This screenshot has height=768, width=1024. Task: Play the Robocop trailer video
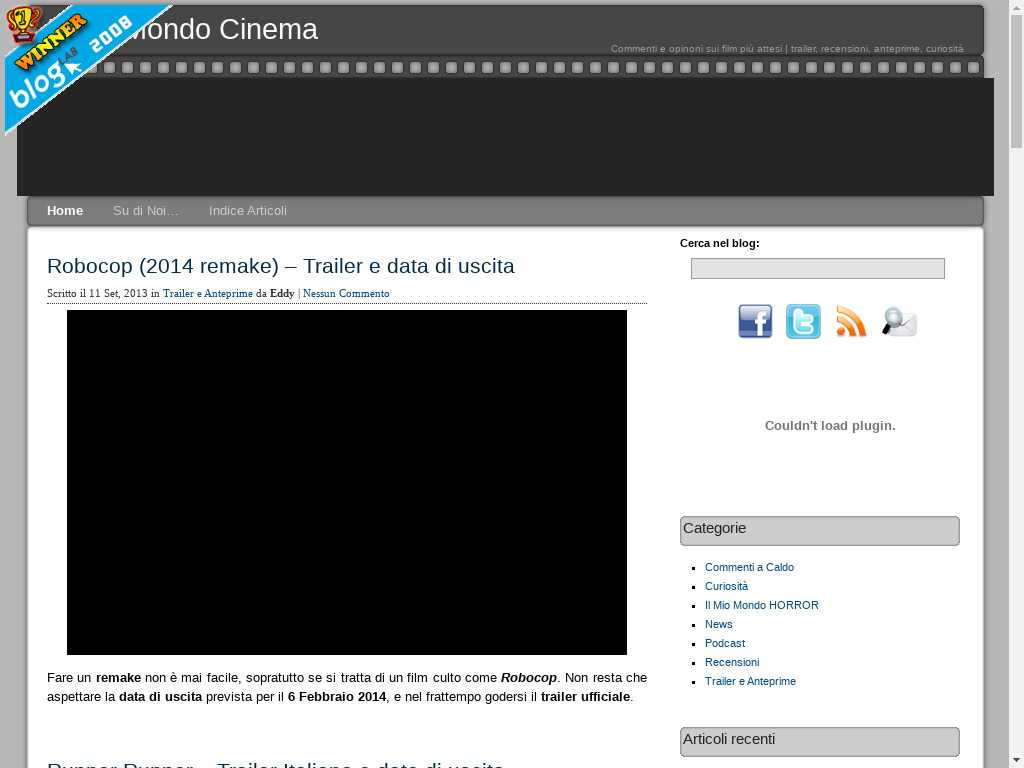[x=347, y=482]
